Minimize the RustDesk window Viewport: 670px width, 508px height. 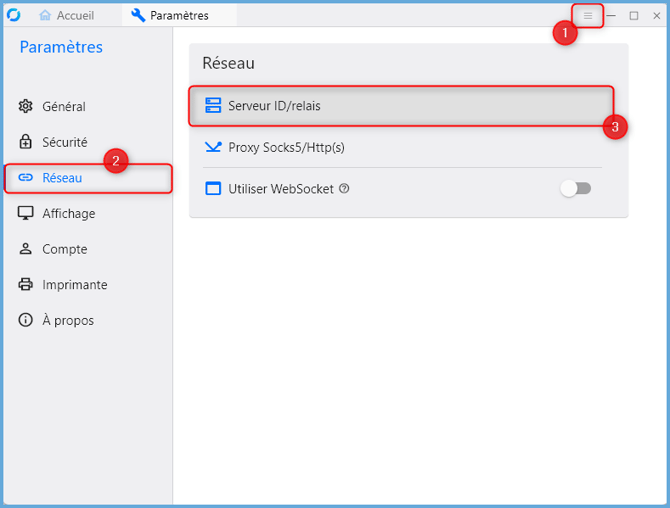611,16
